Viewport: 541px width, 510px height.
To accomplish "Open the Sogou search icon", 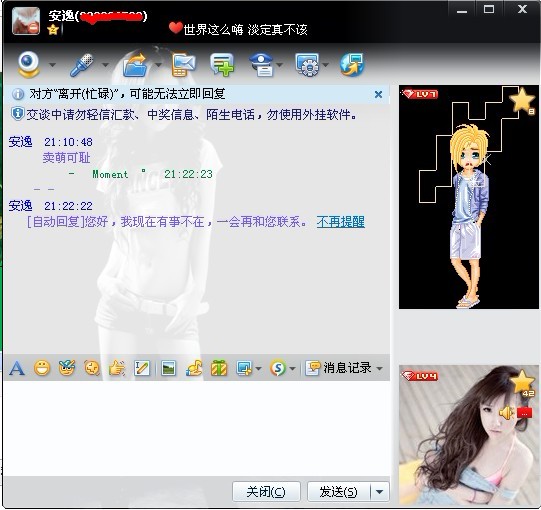I will click(x=278, y=368).
